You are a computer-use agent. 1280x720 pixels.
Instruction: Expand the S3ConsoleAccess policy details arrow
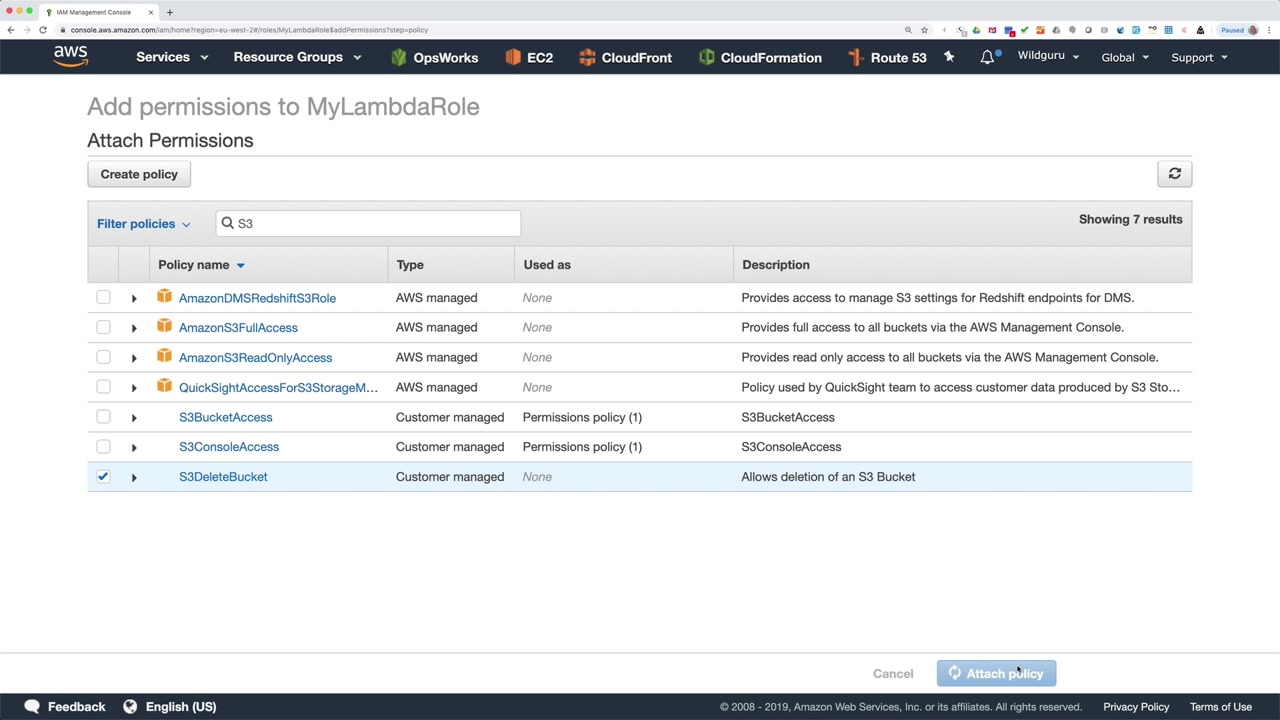(134, 447)
